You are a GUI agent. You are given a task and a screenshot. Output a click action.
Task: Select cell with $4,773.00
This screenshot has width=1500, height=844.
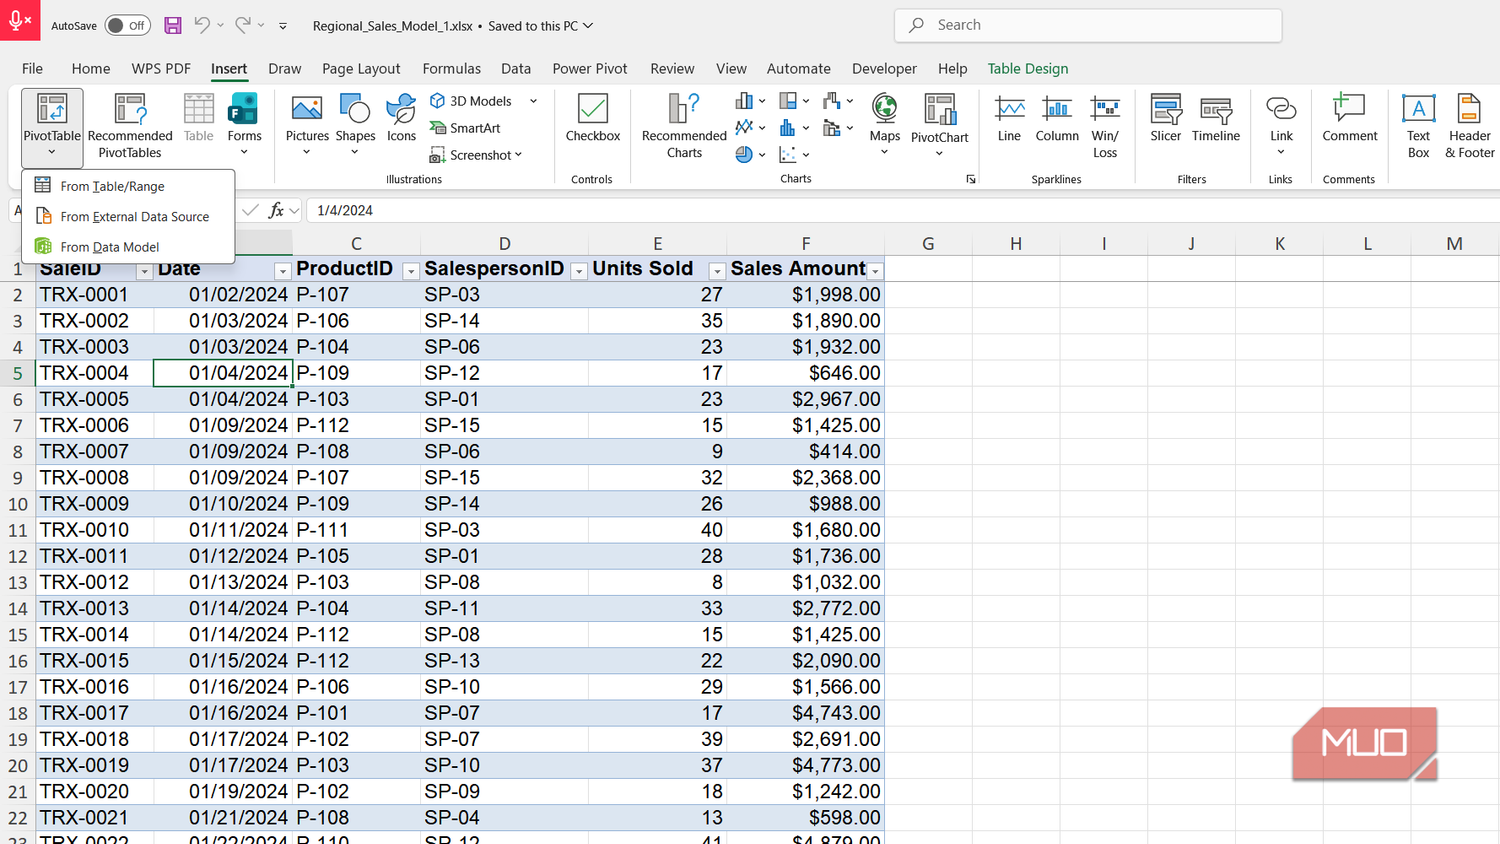[x=805, y=765]
